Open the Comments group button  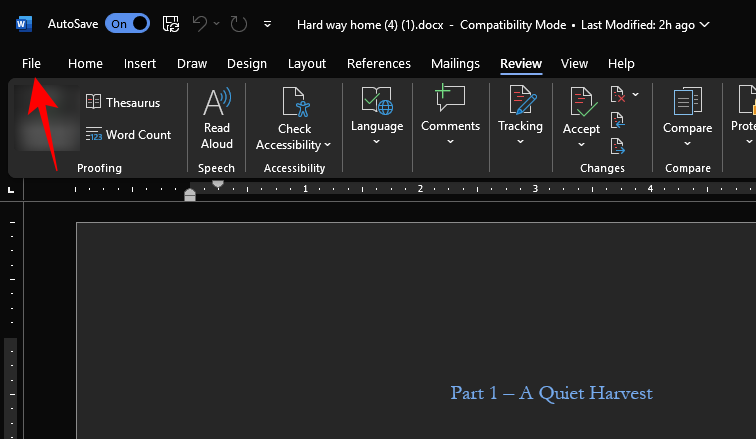point(450,118)
